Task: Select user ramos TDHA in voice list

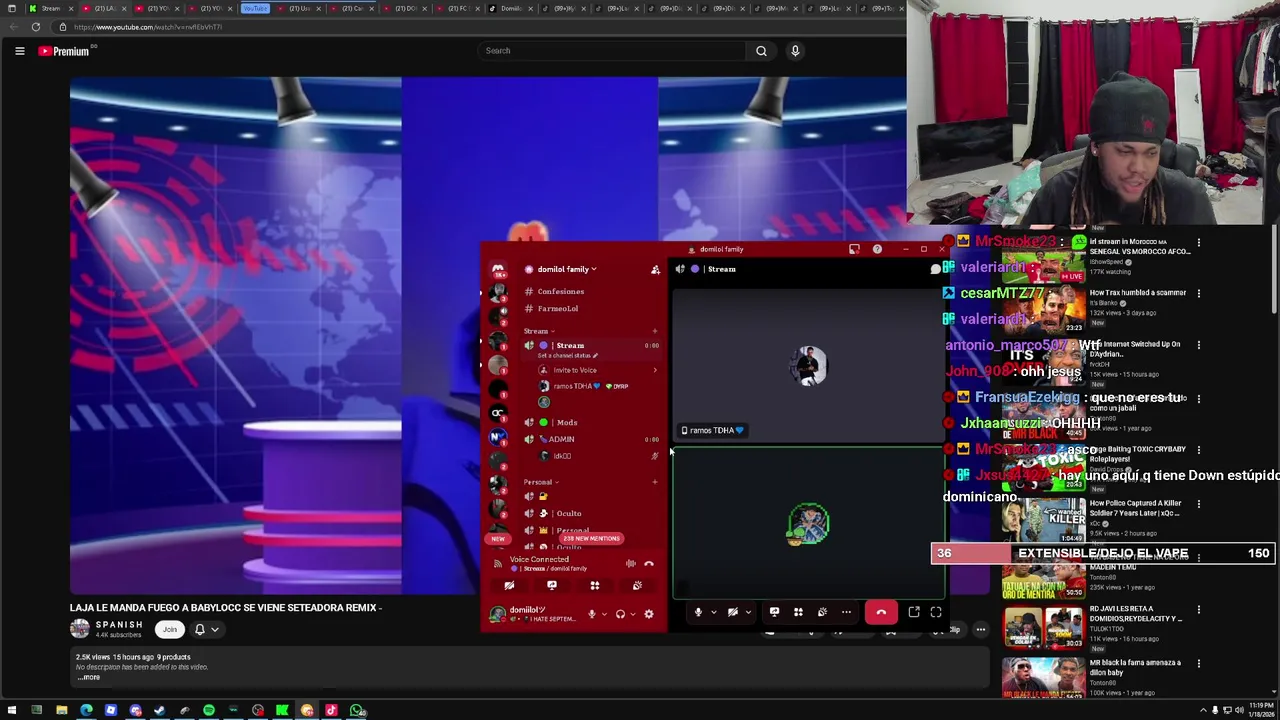Action: 590,386
